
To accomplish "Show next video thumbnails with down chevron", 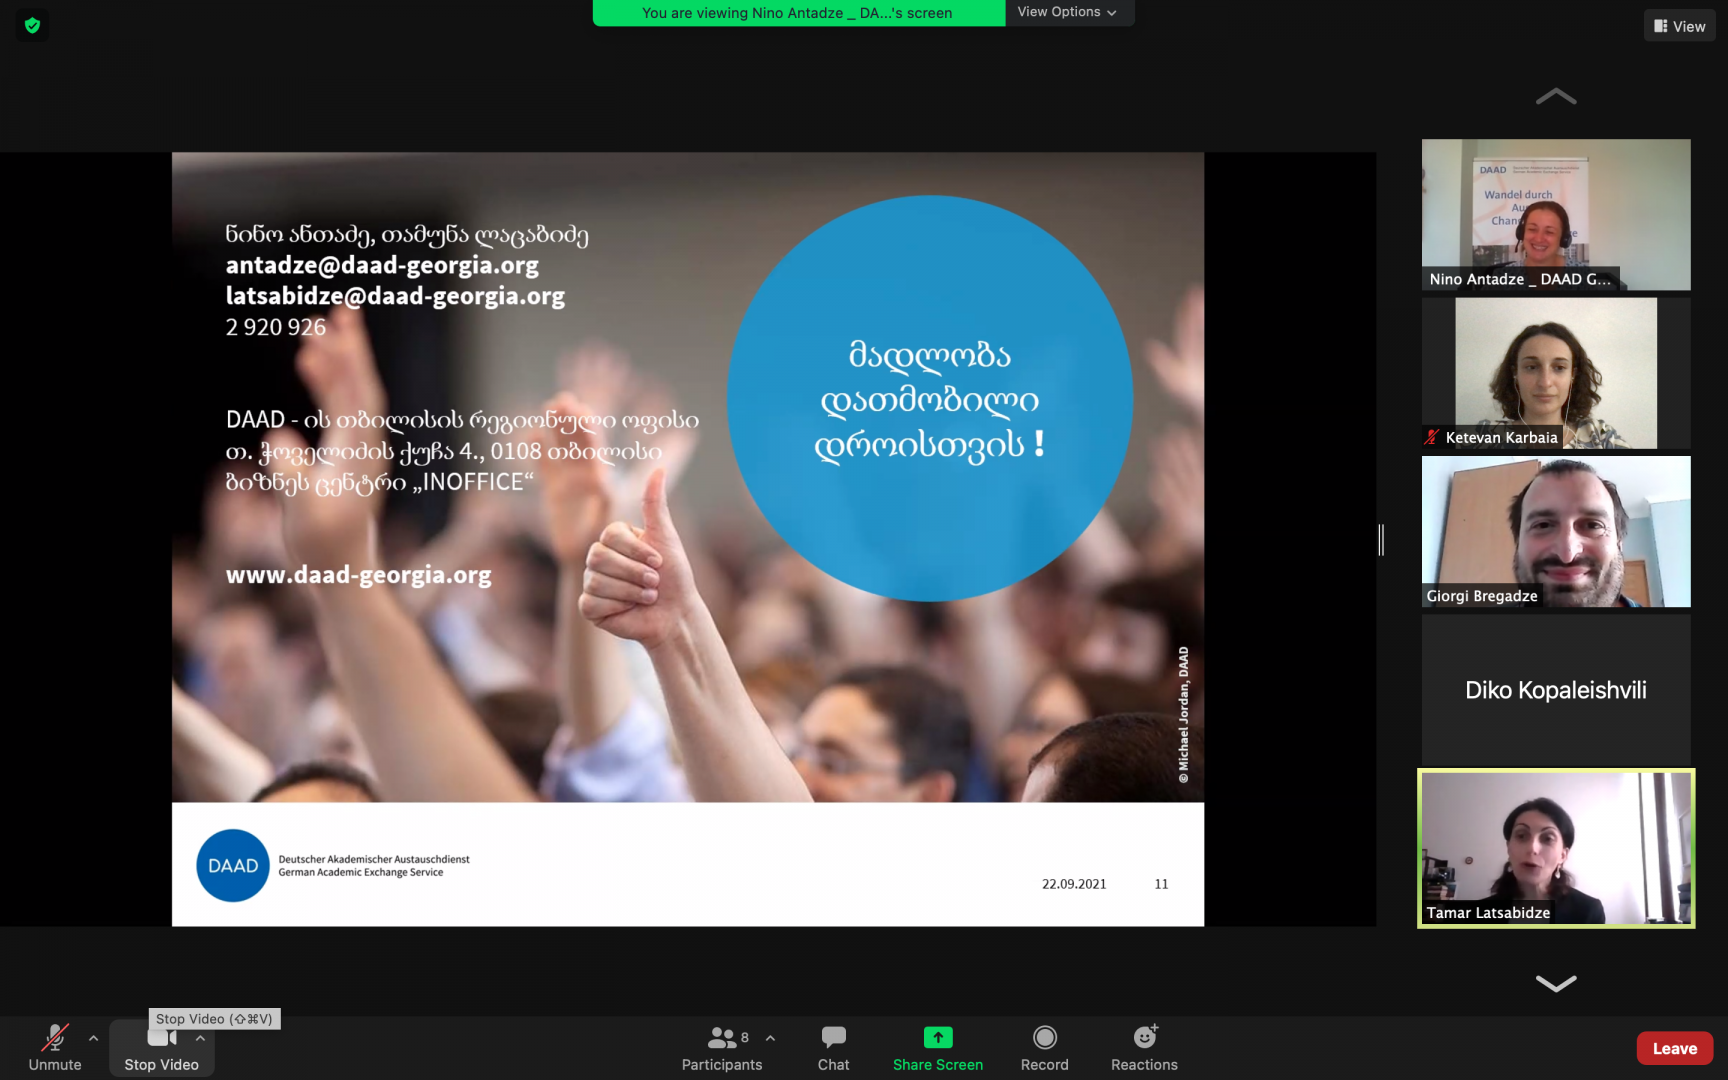I will 1556,983.
